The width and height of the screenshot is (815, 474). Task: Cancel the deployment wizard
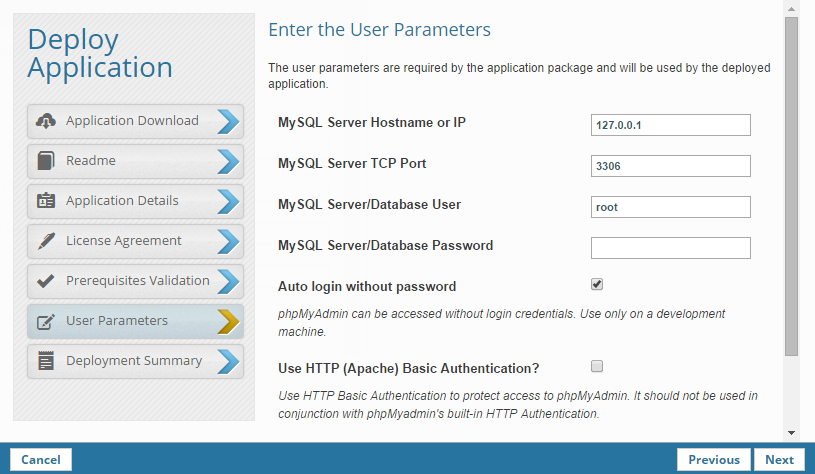41,460
